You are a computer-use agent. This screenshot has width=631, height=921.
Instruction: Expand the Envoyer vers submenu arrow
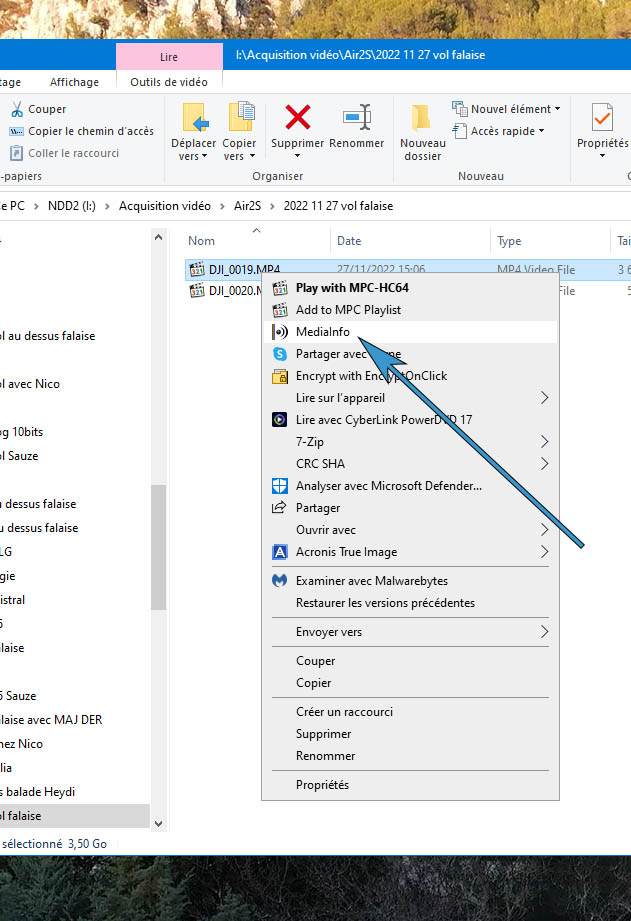point(545,632)
